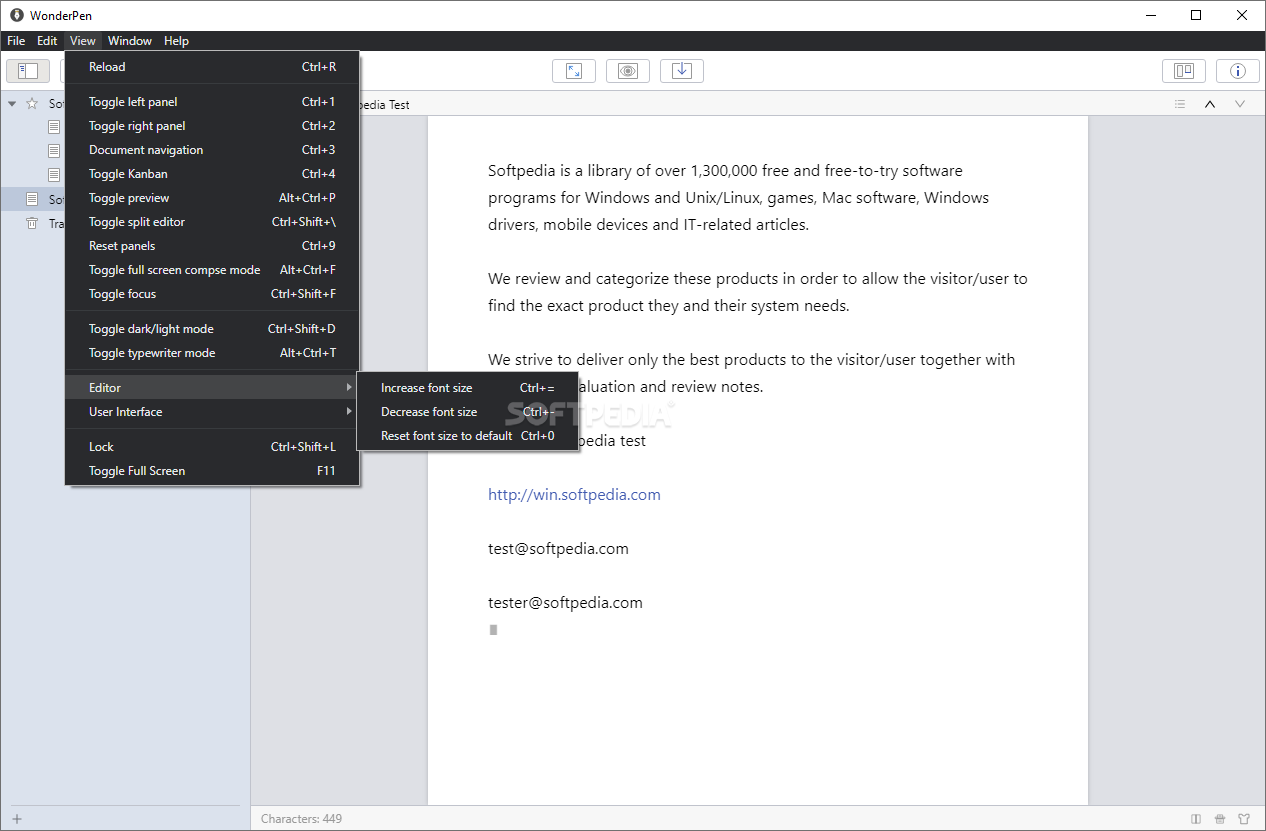Click the Kanban layout toolbar icon
The width and height of the screenshot is (1266, 831).
tap(1184, 71)
